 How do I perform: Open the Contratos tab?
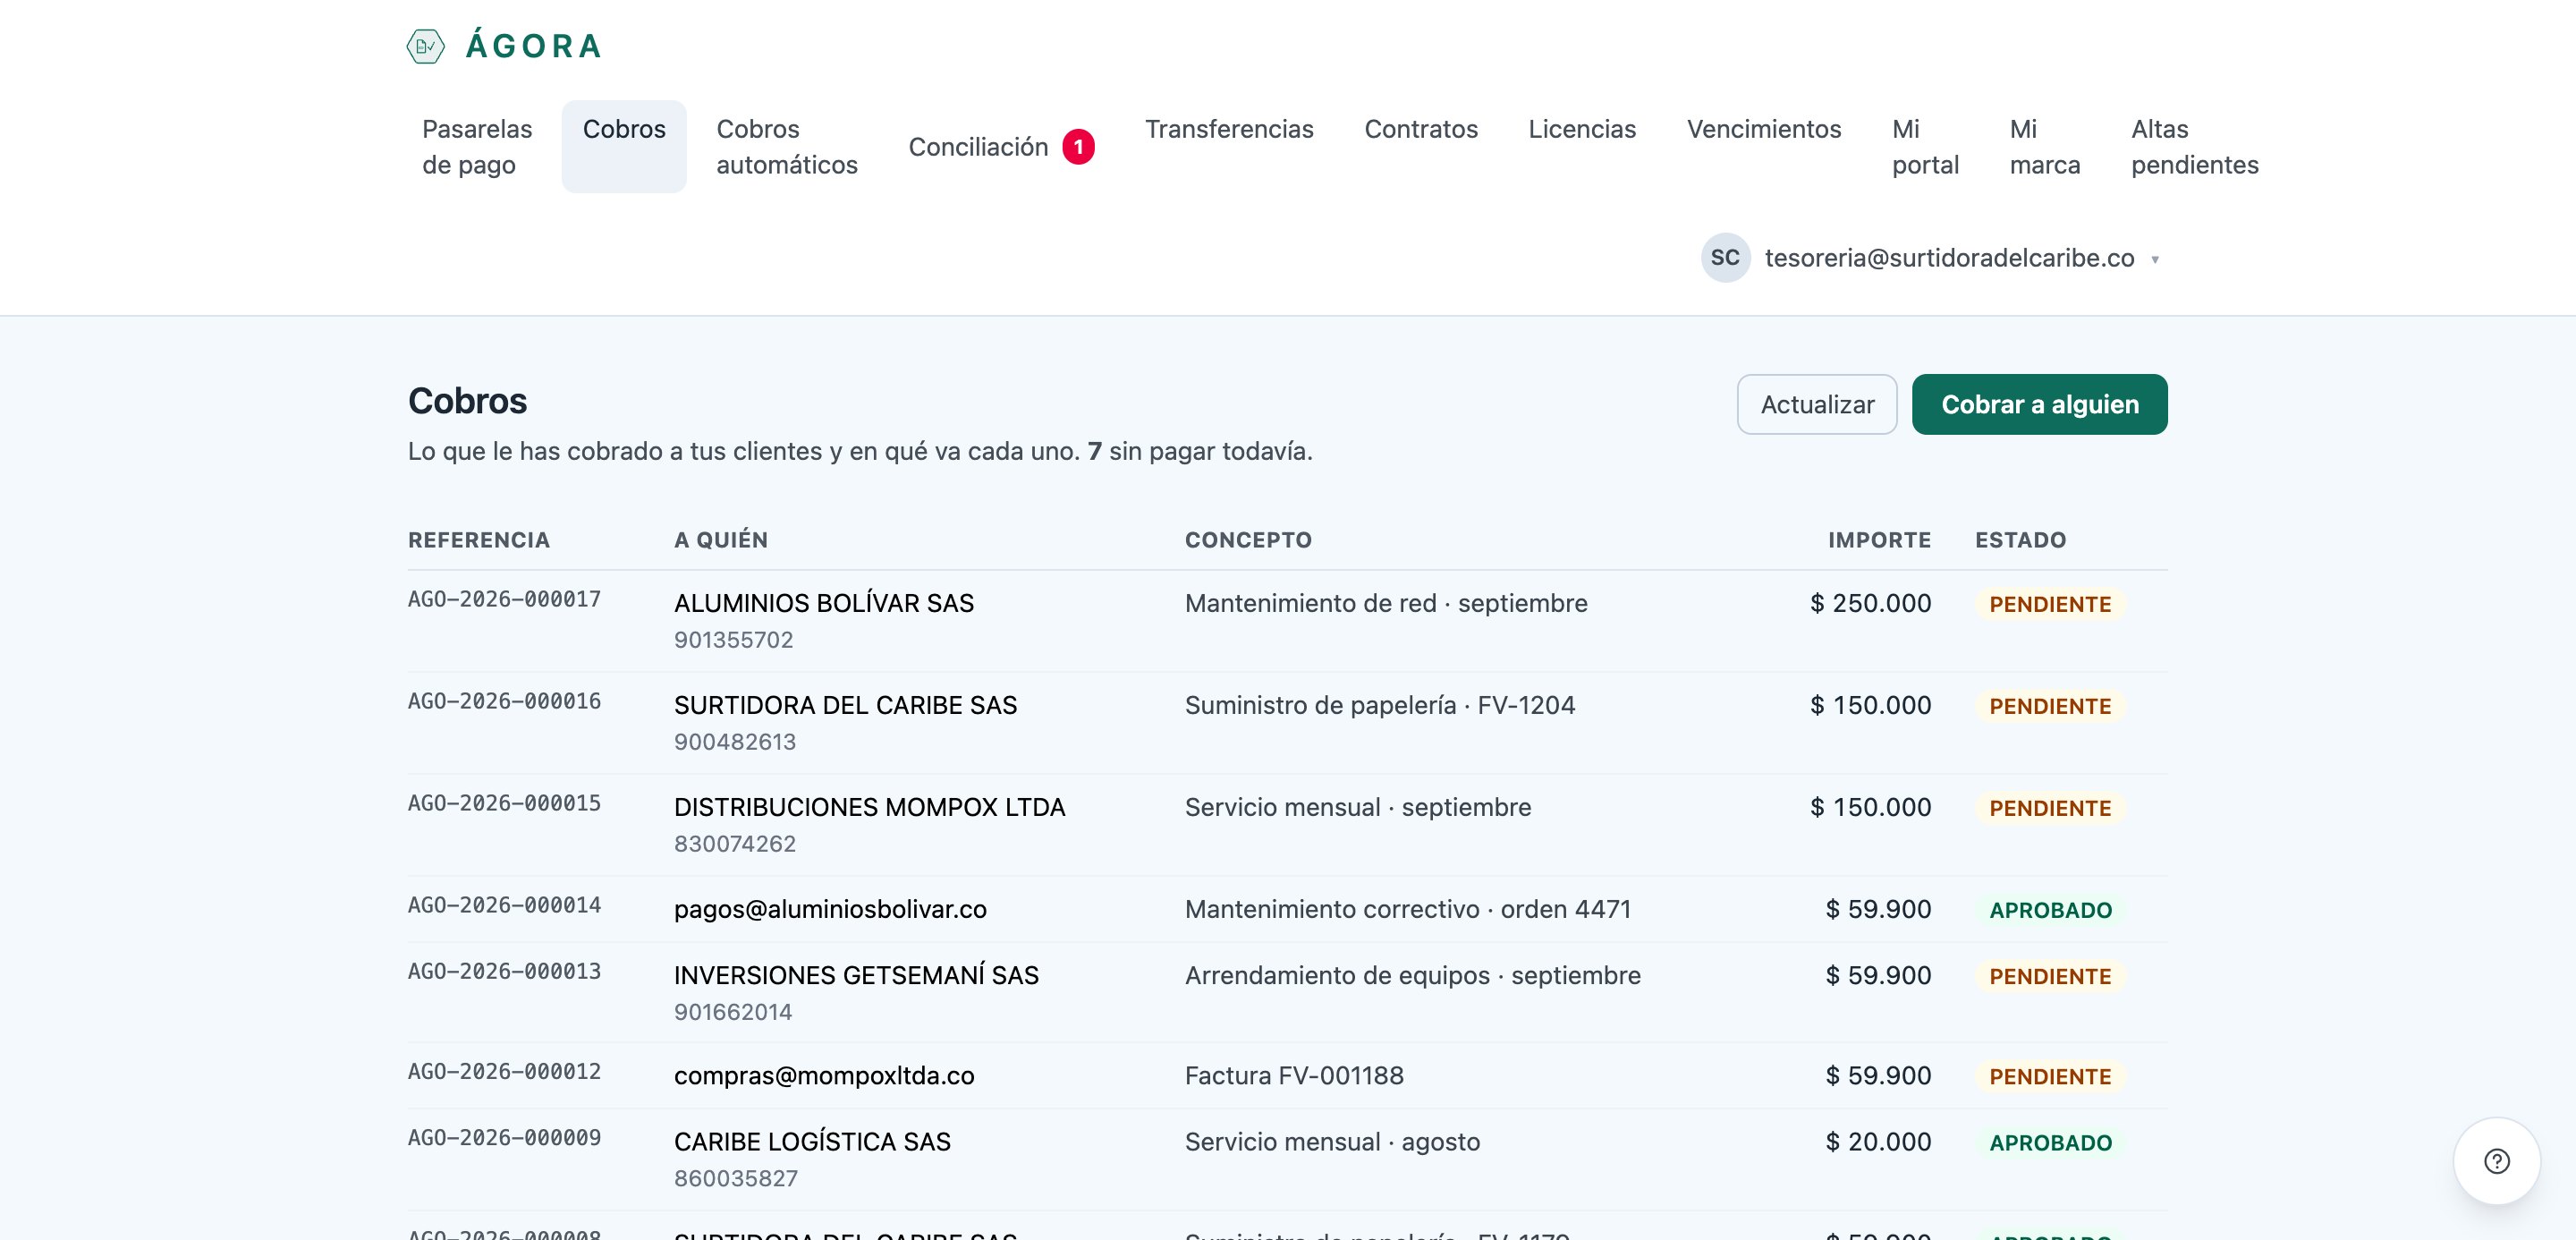1420,129
